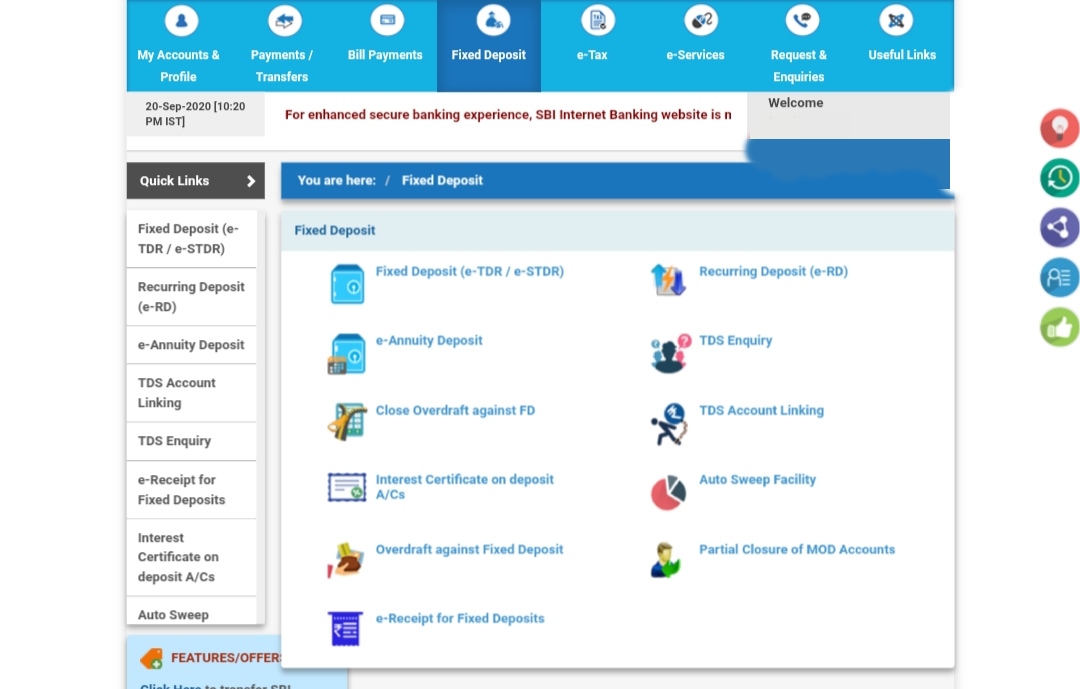Screen dimensions: 1080x689
Task: Click the e-Receipt for Fixed Deposits icon
Action: click(x=345, y=629)
